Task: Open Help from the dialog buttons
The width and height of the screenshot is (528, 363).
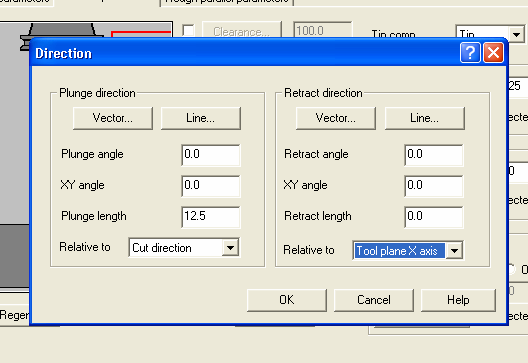Action: 458,300
